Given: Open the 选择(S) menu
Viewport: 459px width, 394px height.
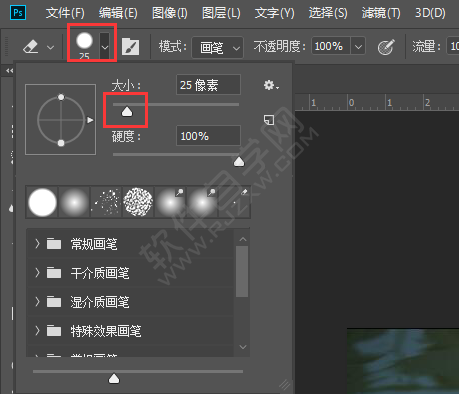Looking at the screenshot, I should point(328,13).
